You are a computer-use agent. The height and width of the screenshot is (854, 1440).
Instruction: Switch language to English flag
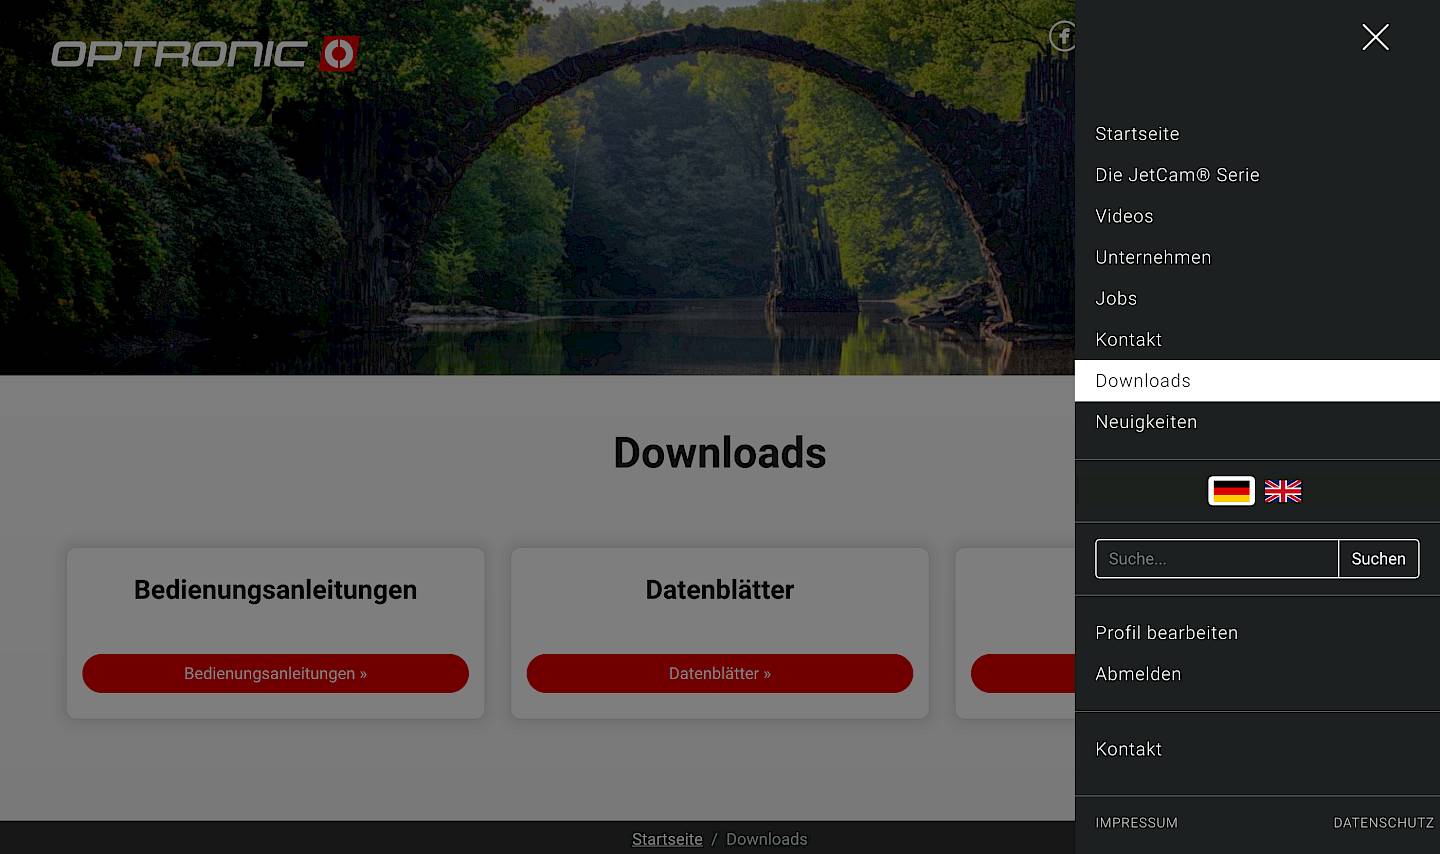1283,491
